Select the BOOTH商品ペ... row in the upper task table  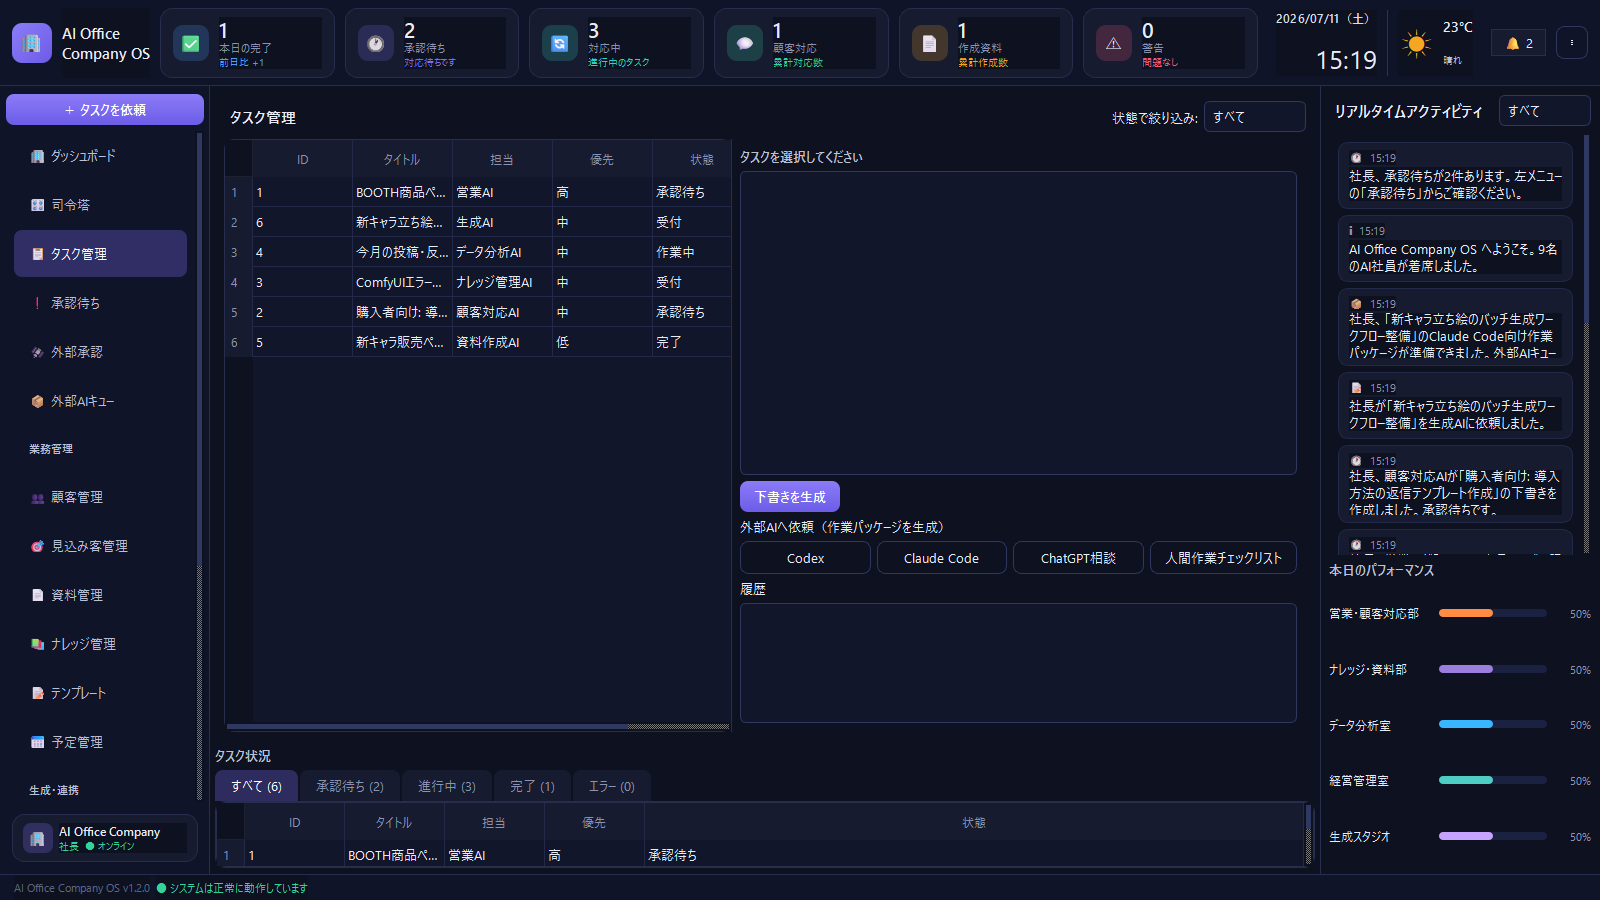[x=478, y=192]
